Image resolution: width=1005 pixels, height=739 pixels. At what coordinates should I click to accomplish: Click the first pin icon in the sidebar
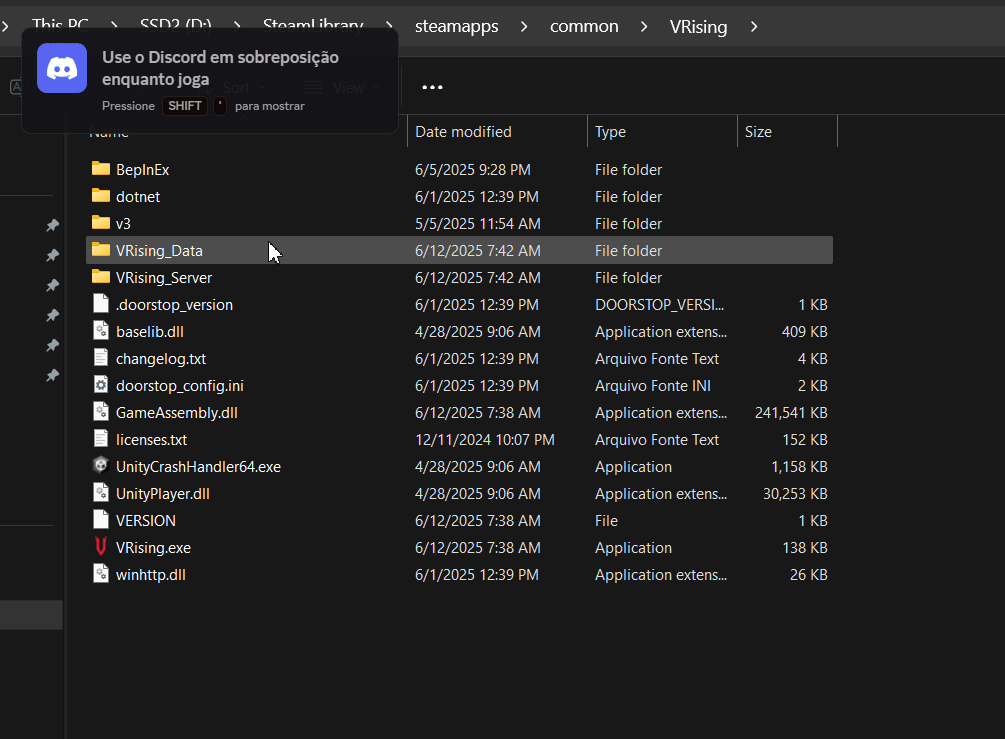53,225
